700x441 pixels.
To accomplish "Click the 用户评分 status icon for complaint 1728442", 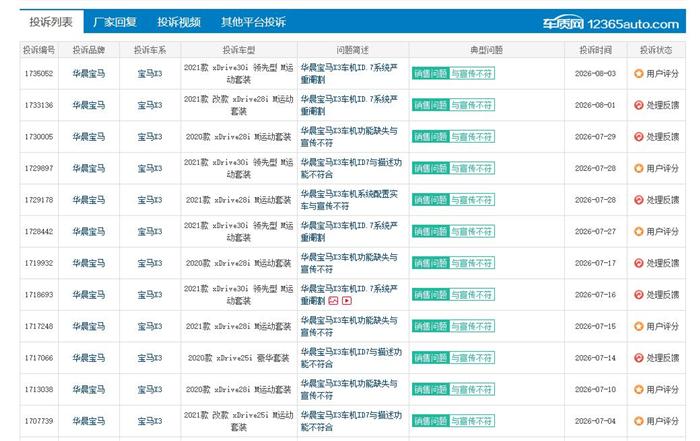I will point(638,232).
